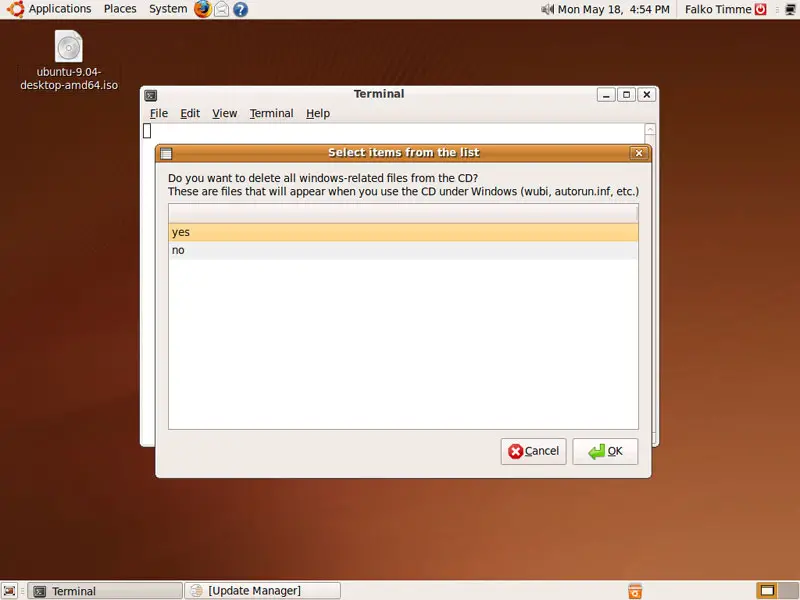Minimize the Terminal window
This screenshot has width=800, height=600.
click(x=606, y=94)
